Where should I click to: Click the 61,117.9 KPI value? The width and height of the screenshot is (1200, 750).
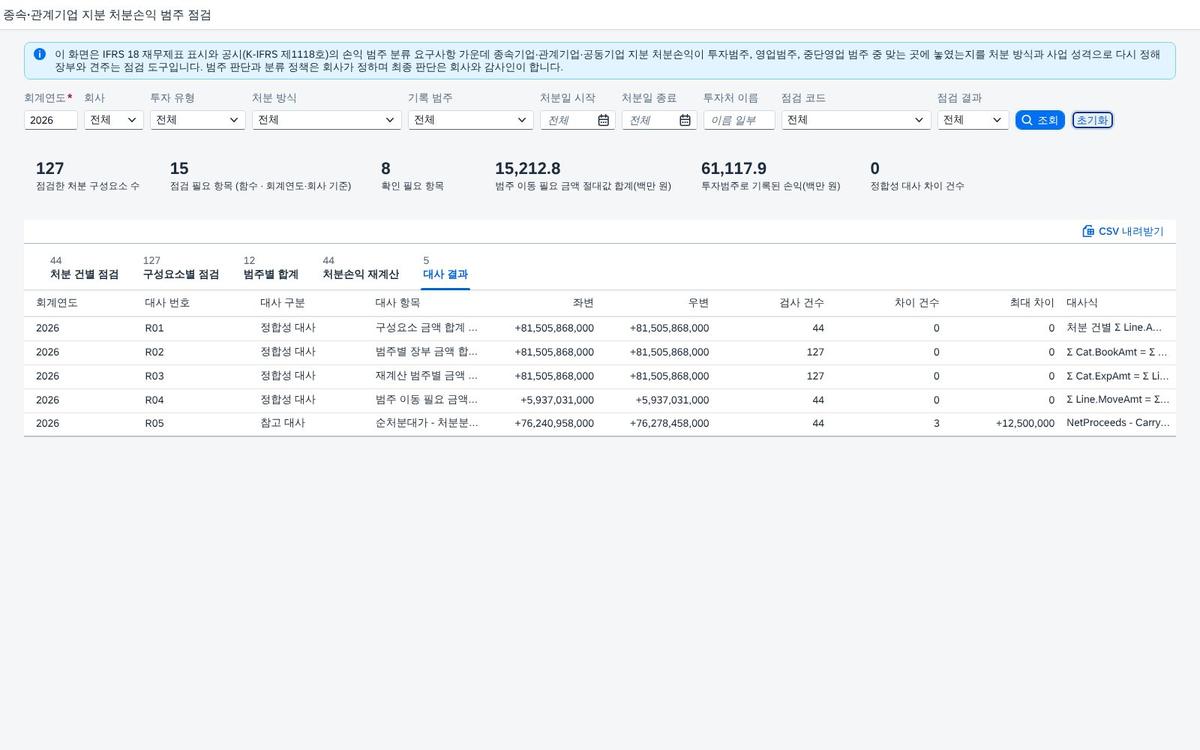pyautogui.click(x=734, y=169)
